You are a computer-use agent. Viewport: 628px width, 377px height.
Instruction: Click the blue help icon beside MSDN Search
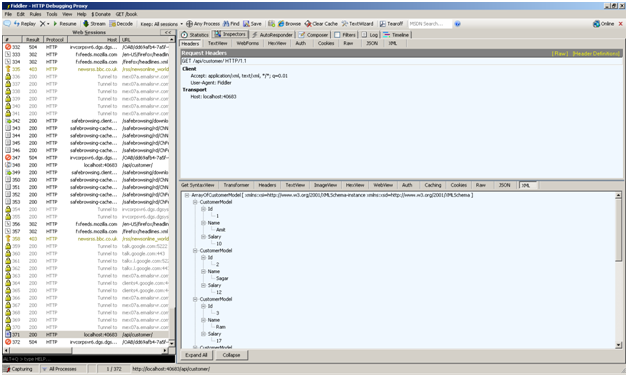(x=457, y=24)
